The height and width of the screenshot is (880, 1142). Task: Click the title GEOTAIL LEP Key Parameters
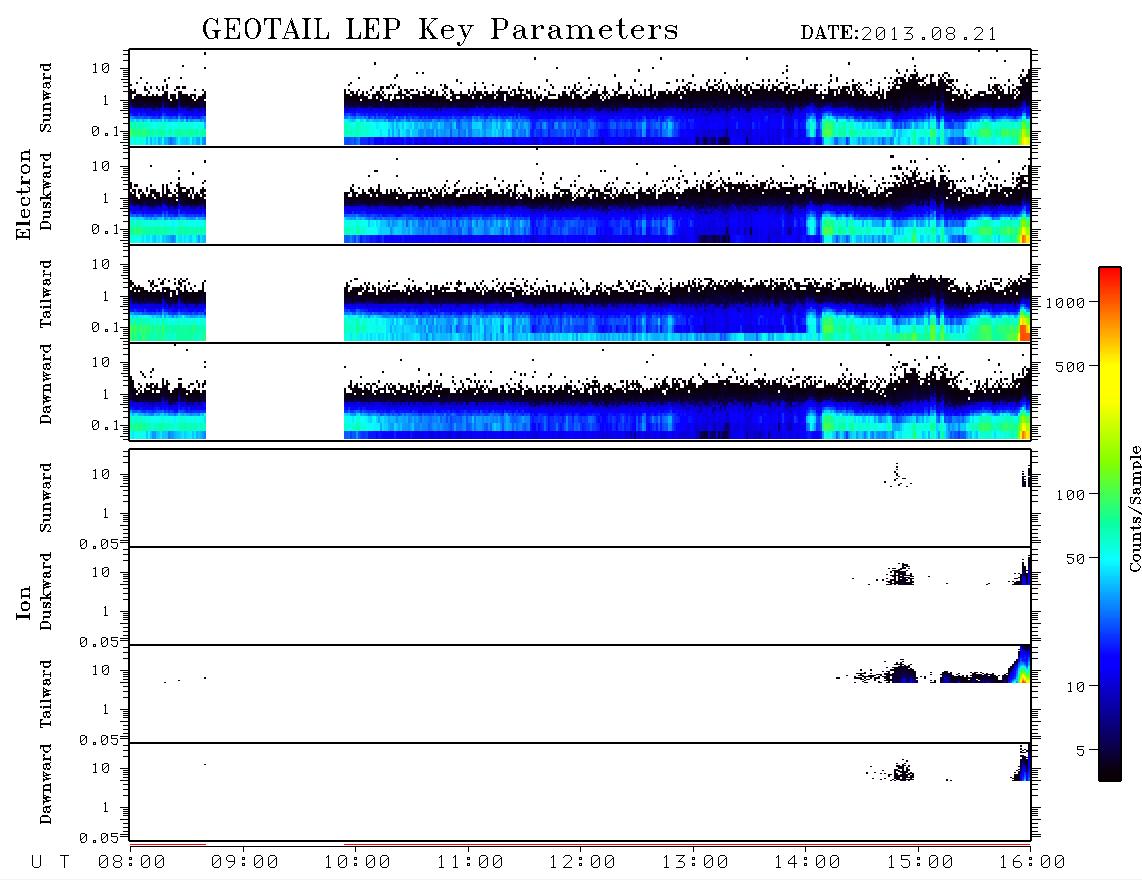click(440, 31)
